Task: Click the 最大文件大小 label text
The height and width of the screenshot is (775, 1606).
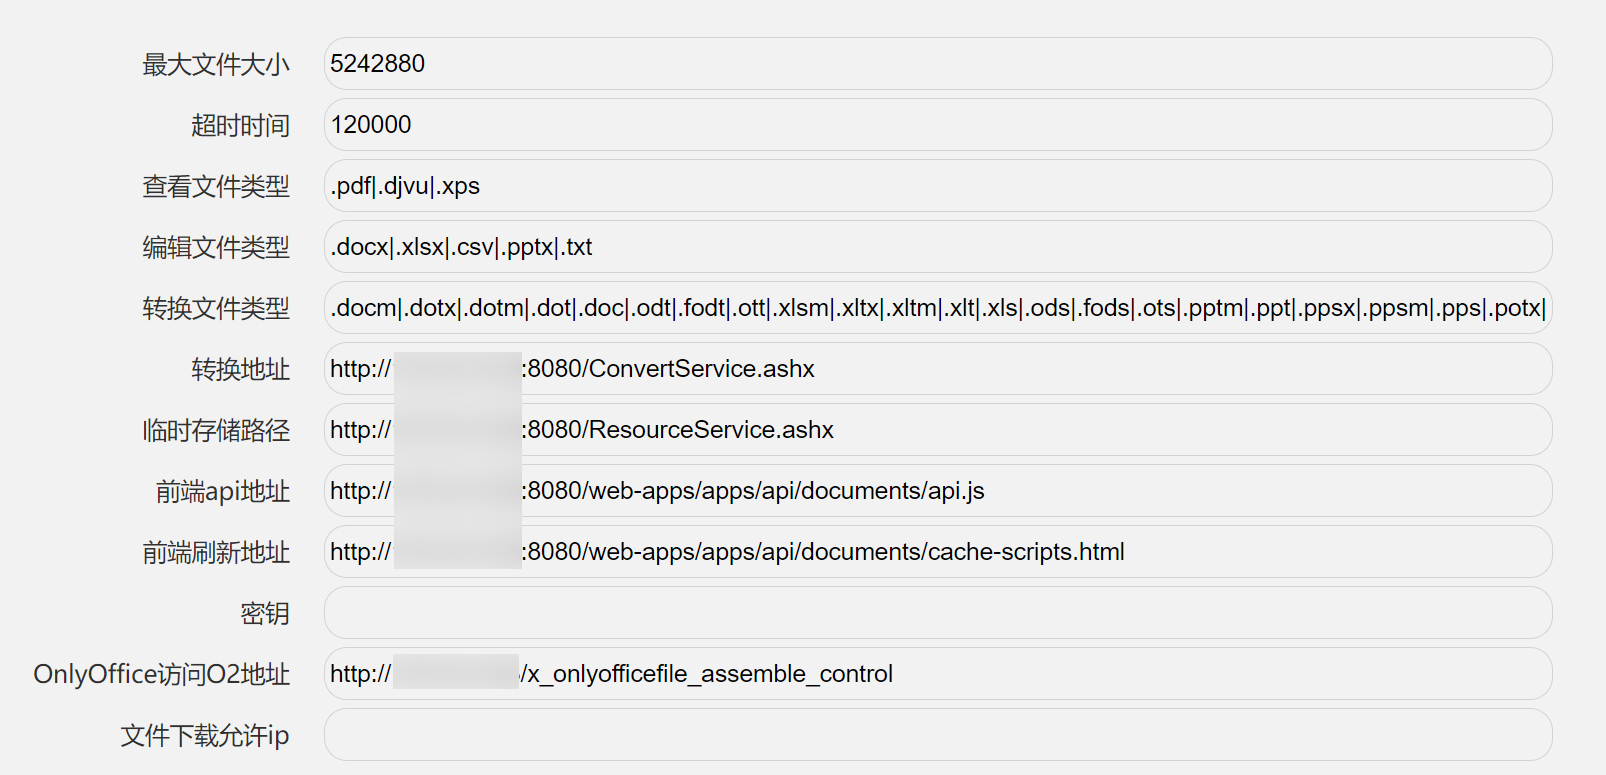Action: [x=216, y=65]
